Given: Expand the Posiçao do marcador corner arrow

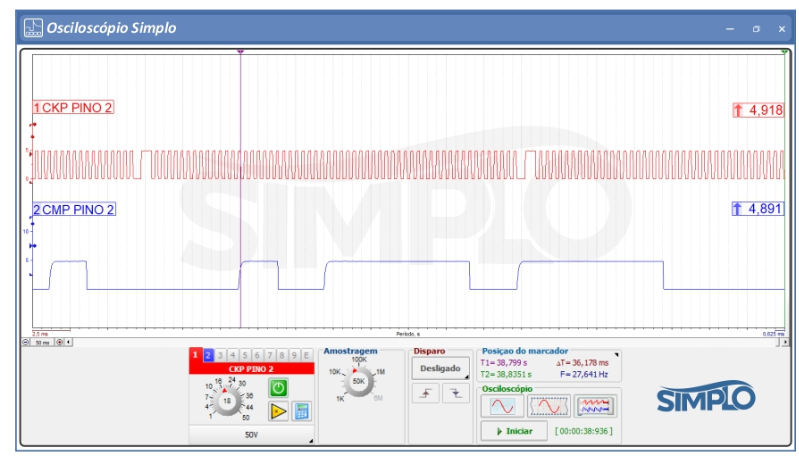Looking at the screenshot, I should click(617, 354).
